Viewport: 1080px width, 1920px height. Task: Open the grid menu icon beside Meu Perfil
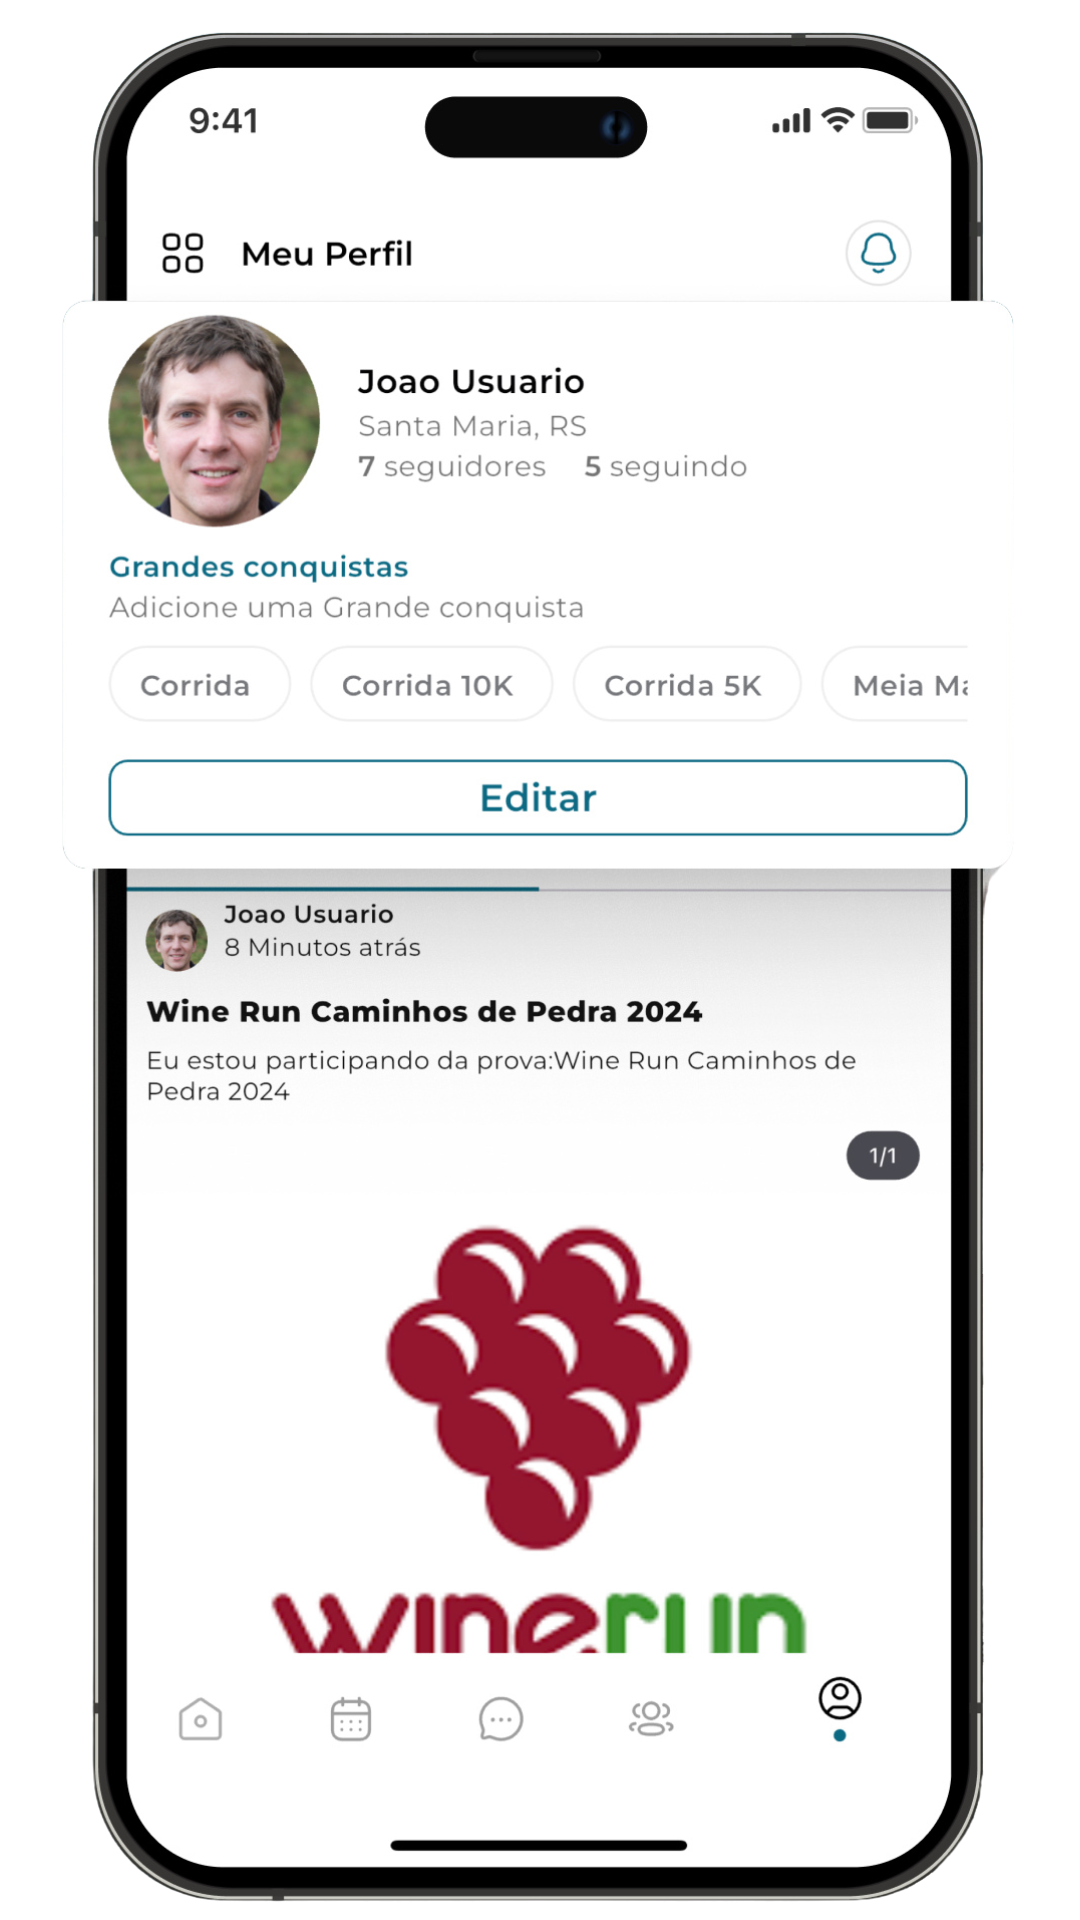pos(183,253)
